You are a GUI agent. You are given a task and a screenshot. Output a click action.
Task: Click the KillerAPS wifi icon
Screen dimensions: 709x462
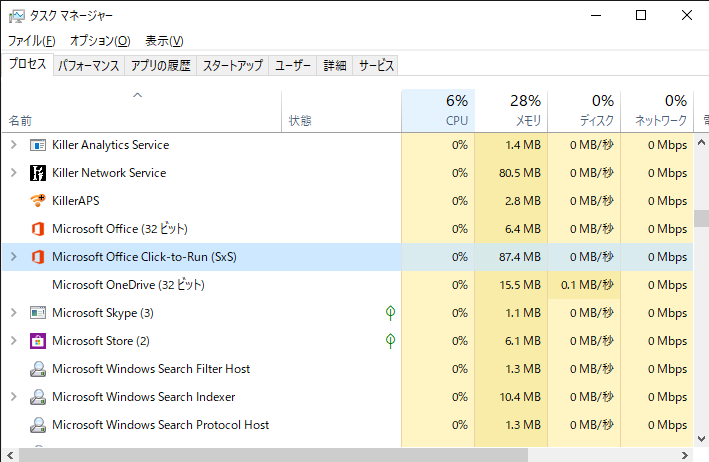(38, 200)
